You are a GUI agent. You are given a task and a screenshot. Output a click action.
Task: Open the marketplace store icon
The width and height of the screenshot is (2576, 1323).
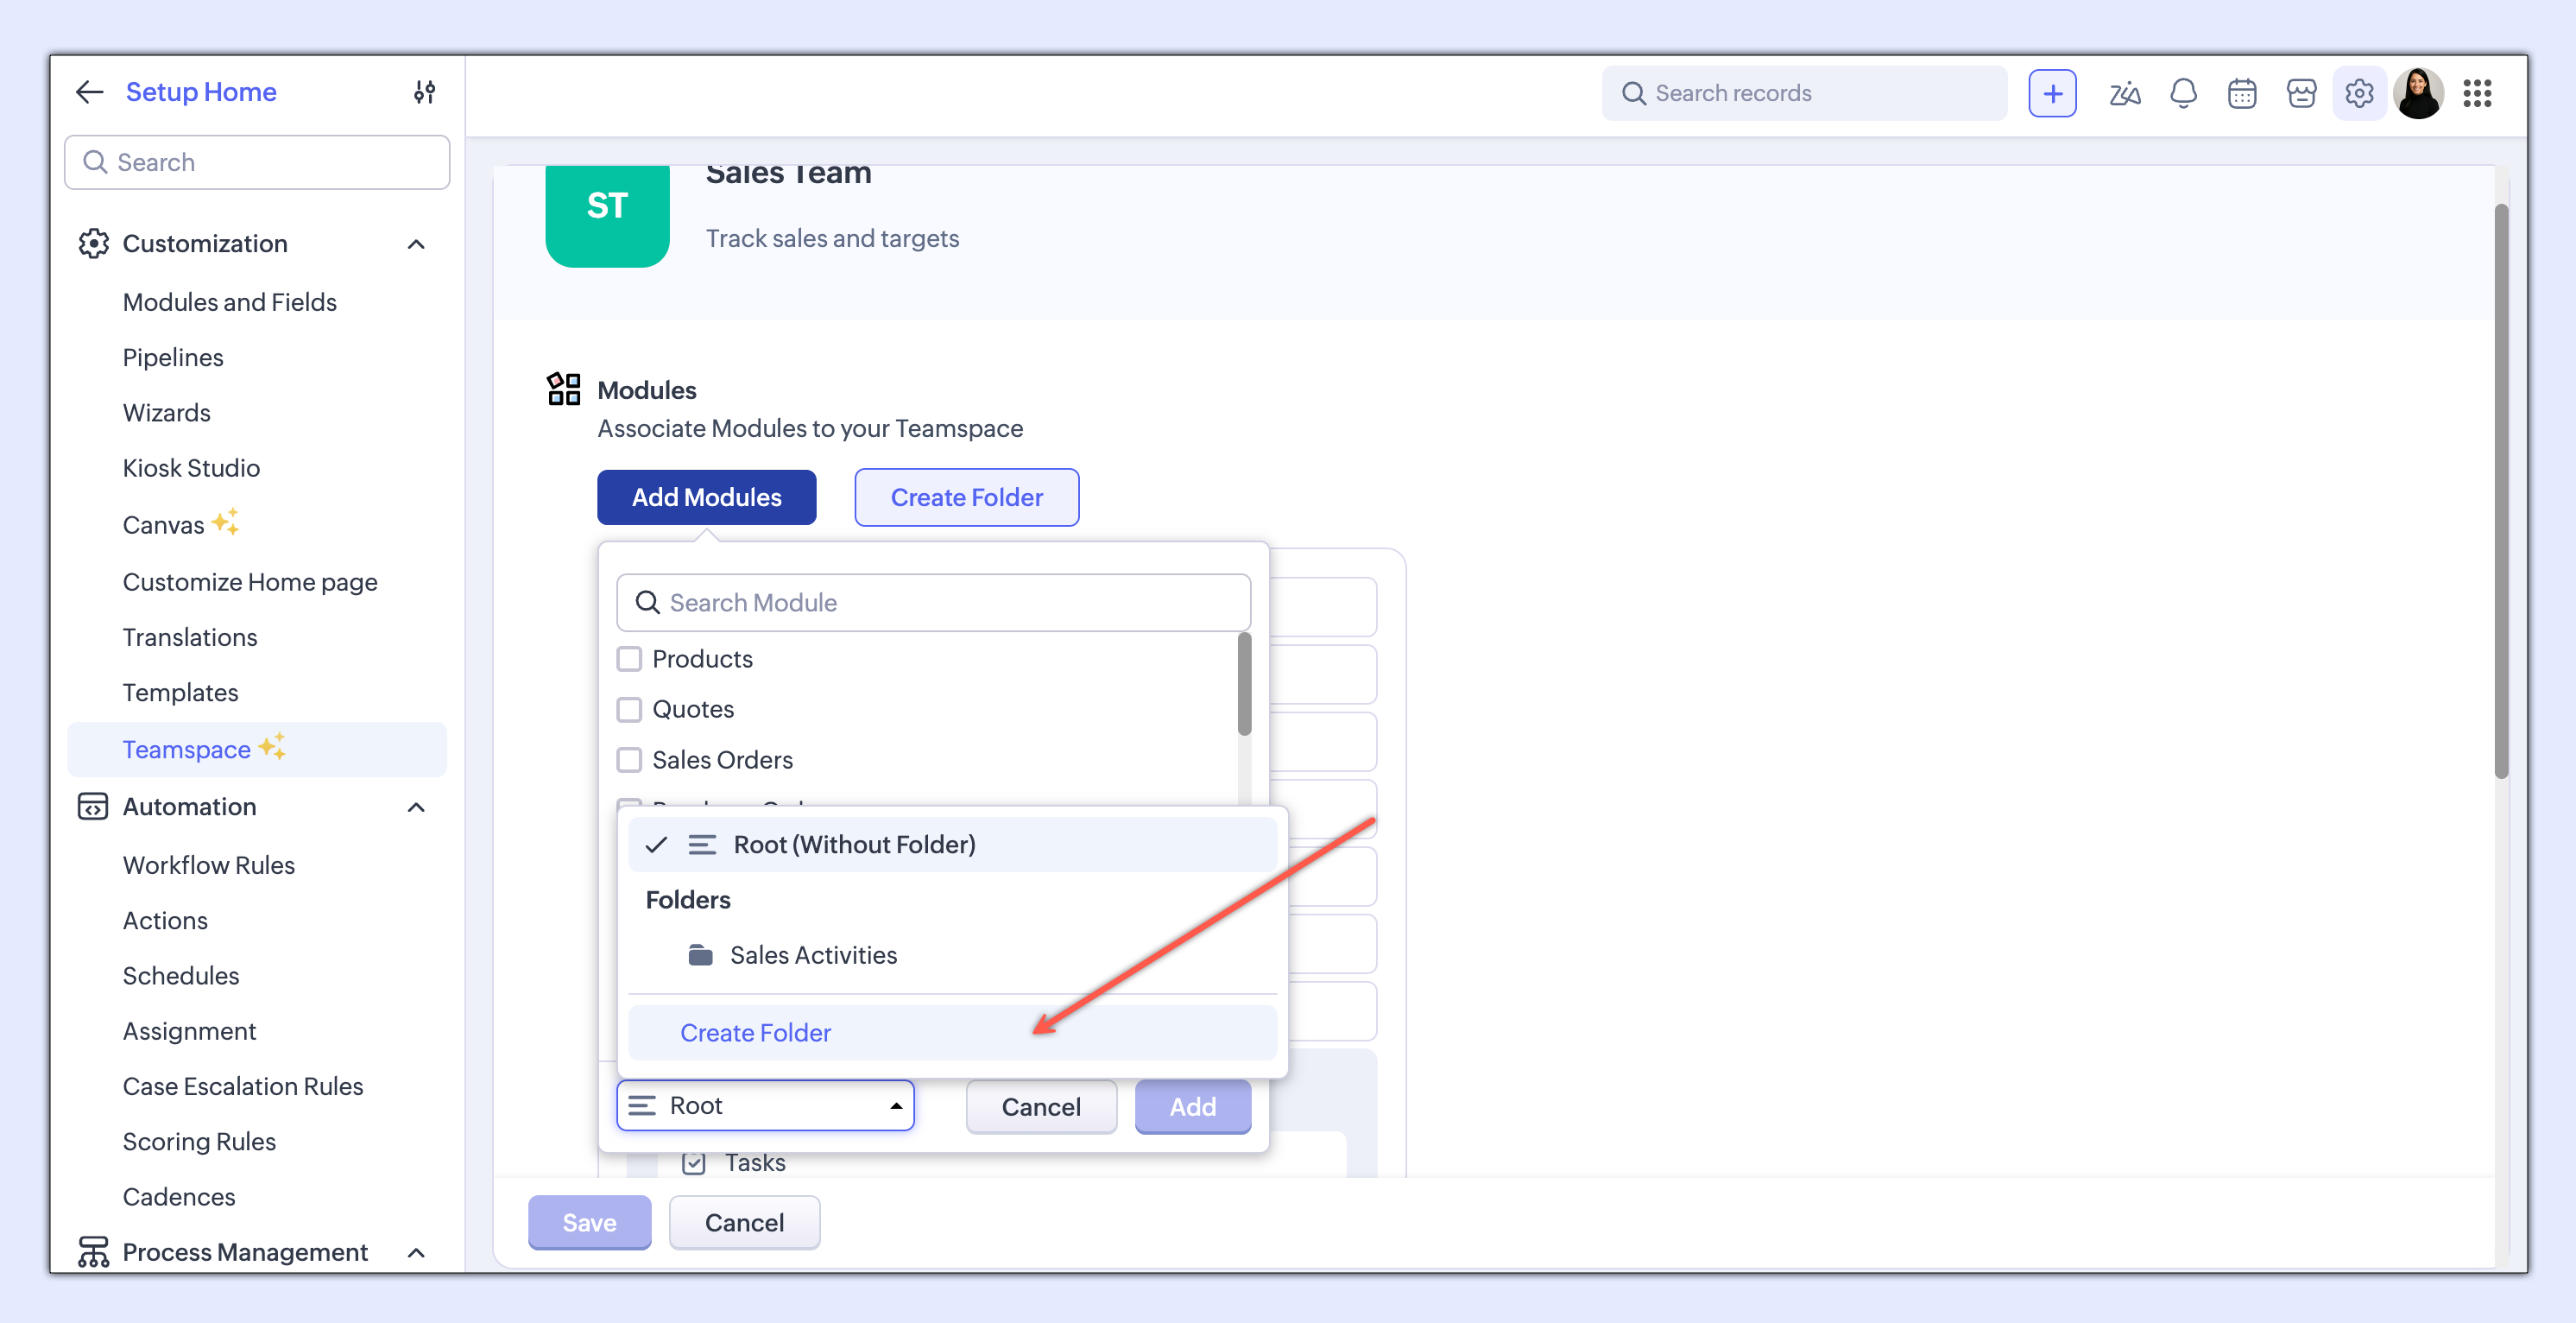point(2301,93)
